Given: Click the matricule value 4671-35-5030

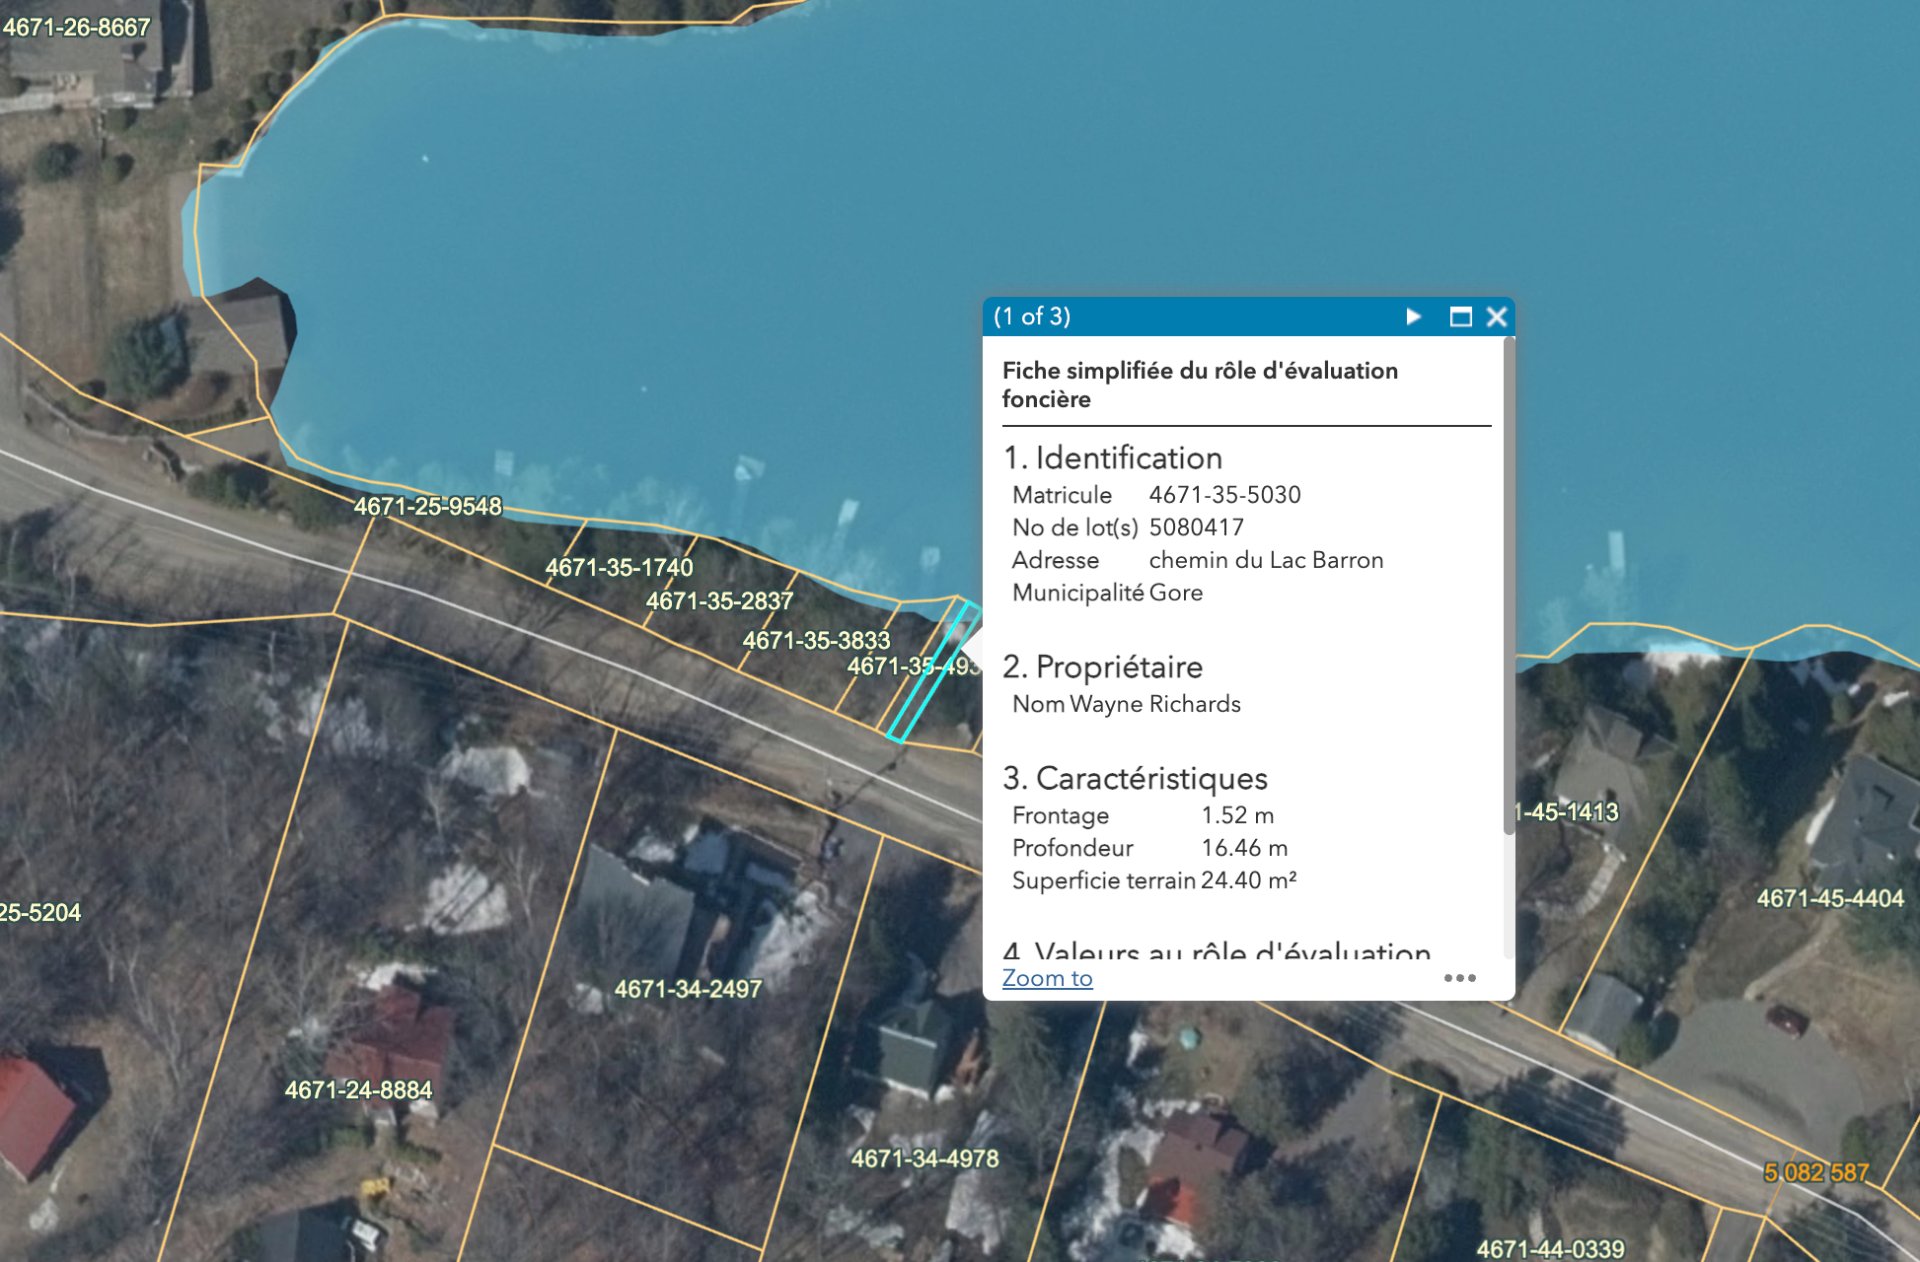Looking at the screenshot, I should [x=1224, y=495].
